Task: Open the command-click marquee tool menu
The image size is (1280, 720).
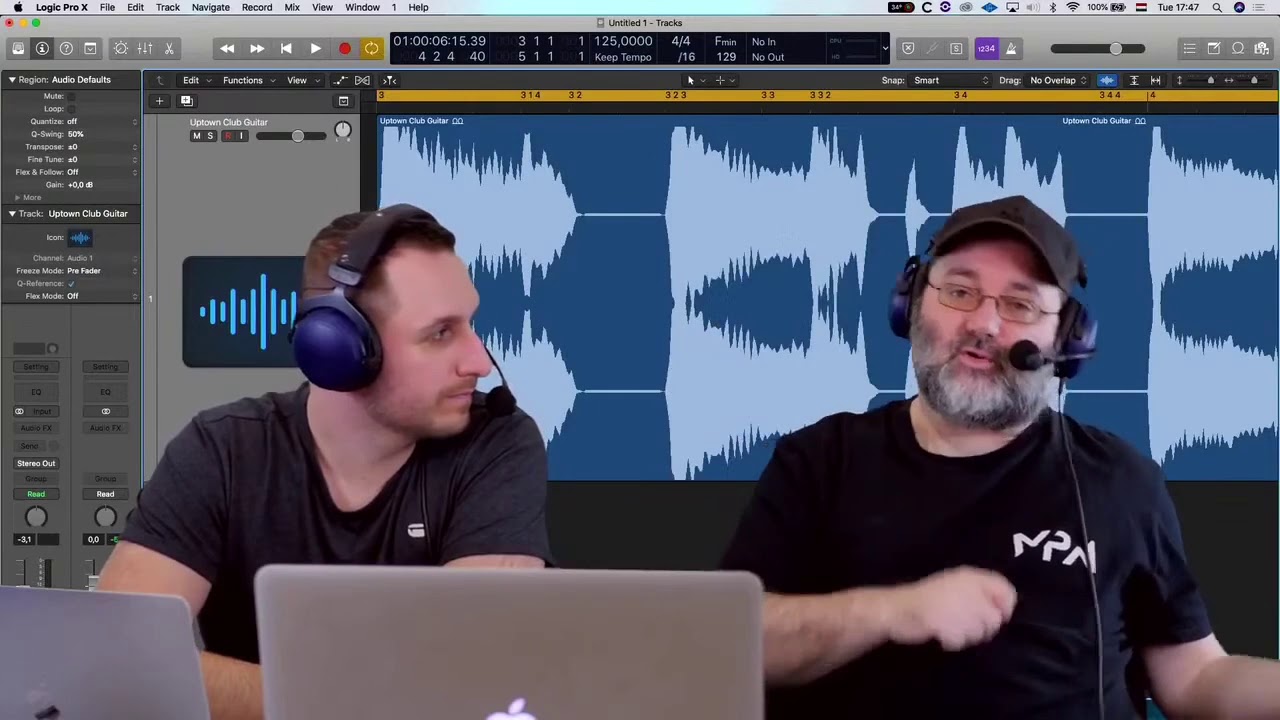Action: pos(724,80)
